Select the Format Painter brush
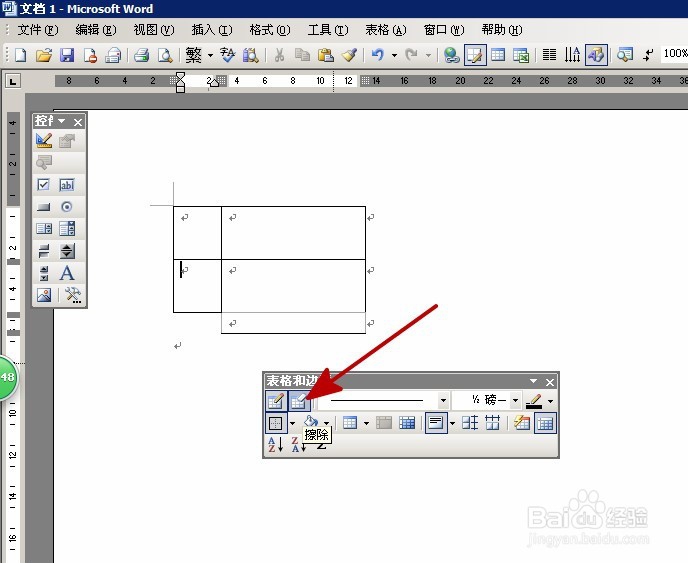 coord(349,55)
